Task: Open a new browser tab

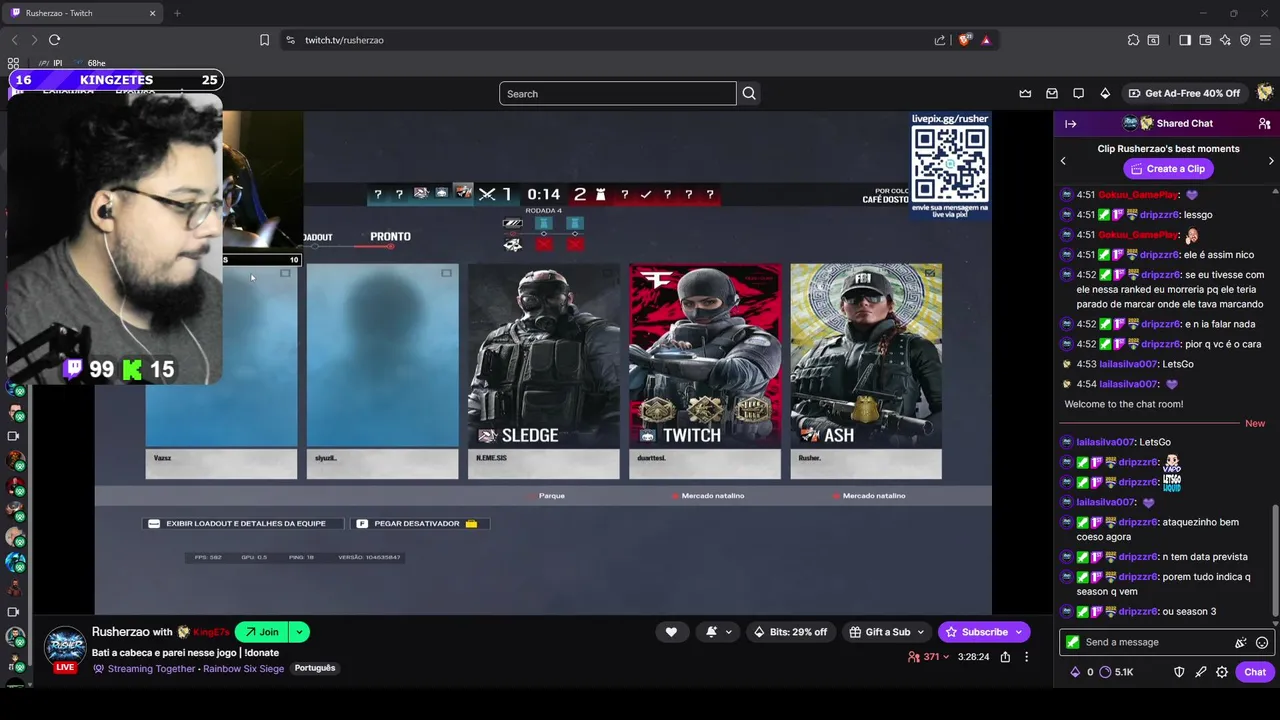Action: pos(177,13)
